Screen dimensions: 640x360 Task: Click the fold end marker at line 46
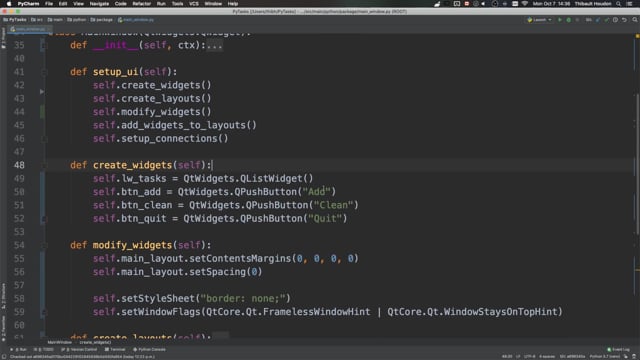[44, 139]
